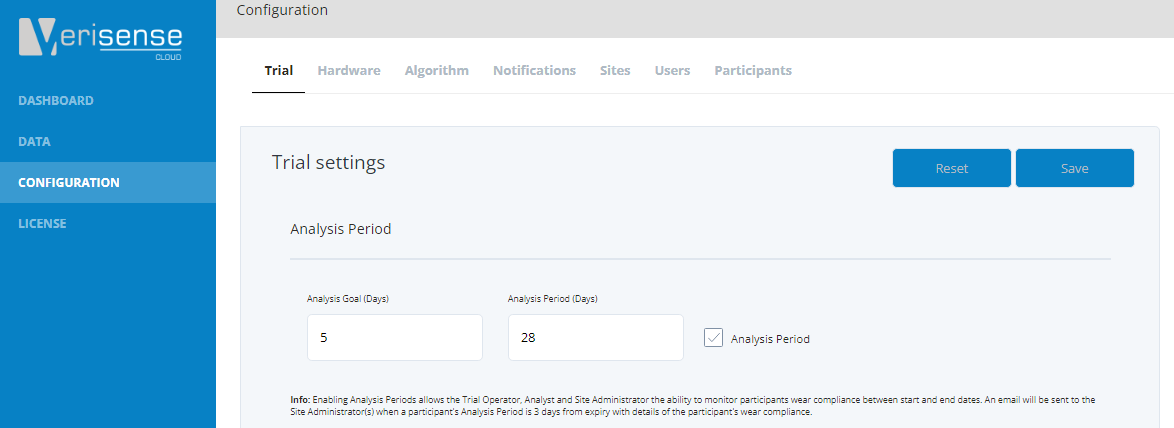This screenshot has height=428, width=1174.
Task: Click the Trial settings heading
Action: (329, 162)
